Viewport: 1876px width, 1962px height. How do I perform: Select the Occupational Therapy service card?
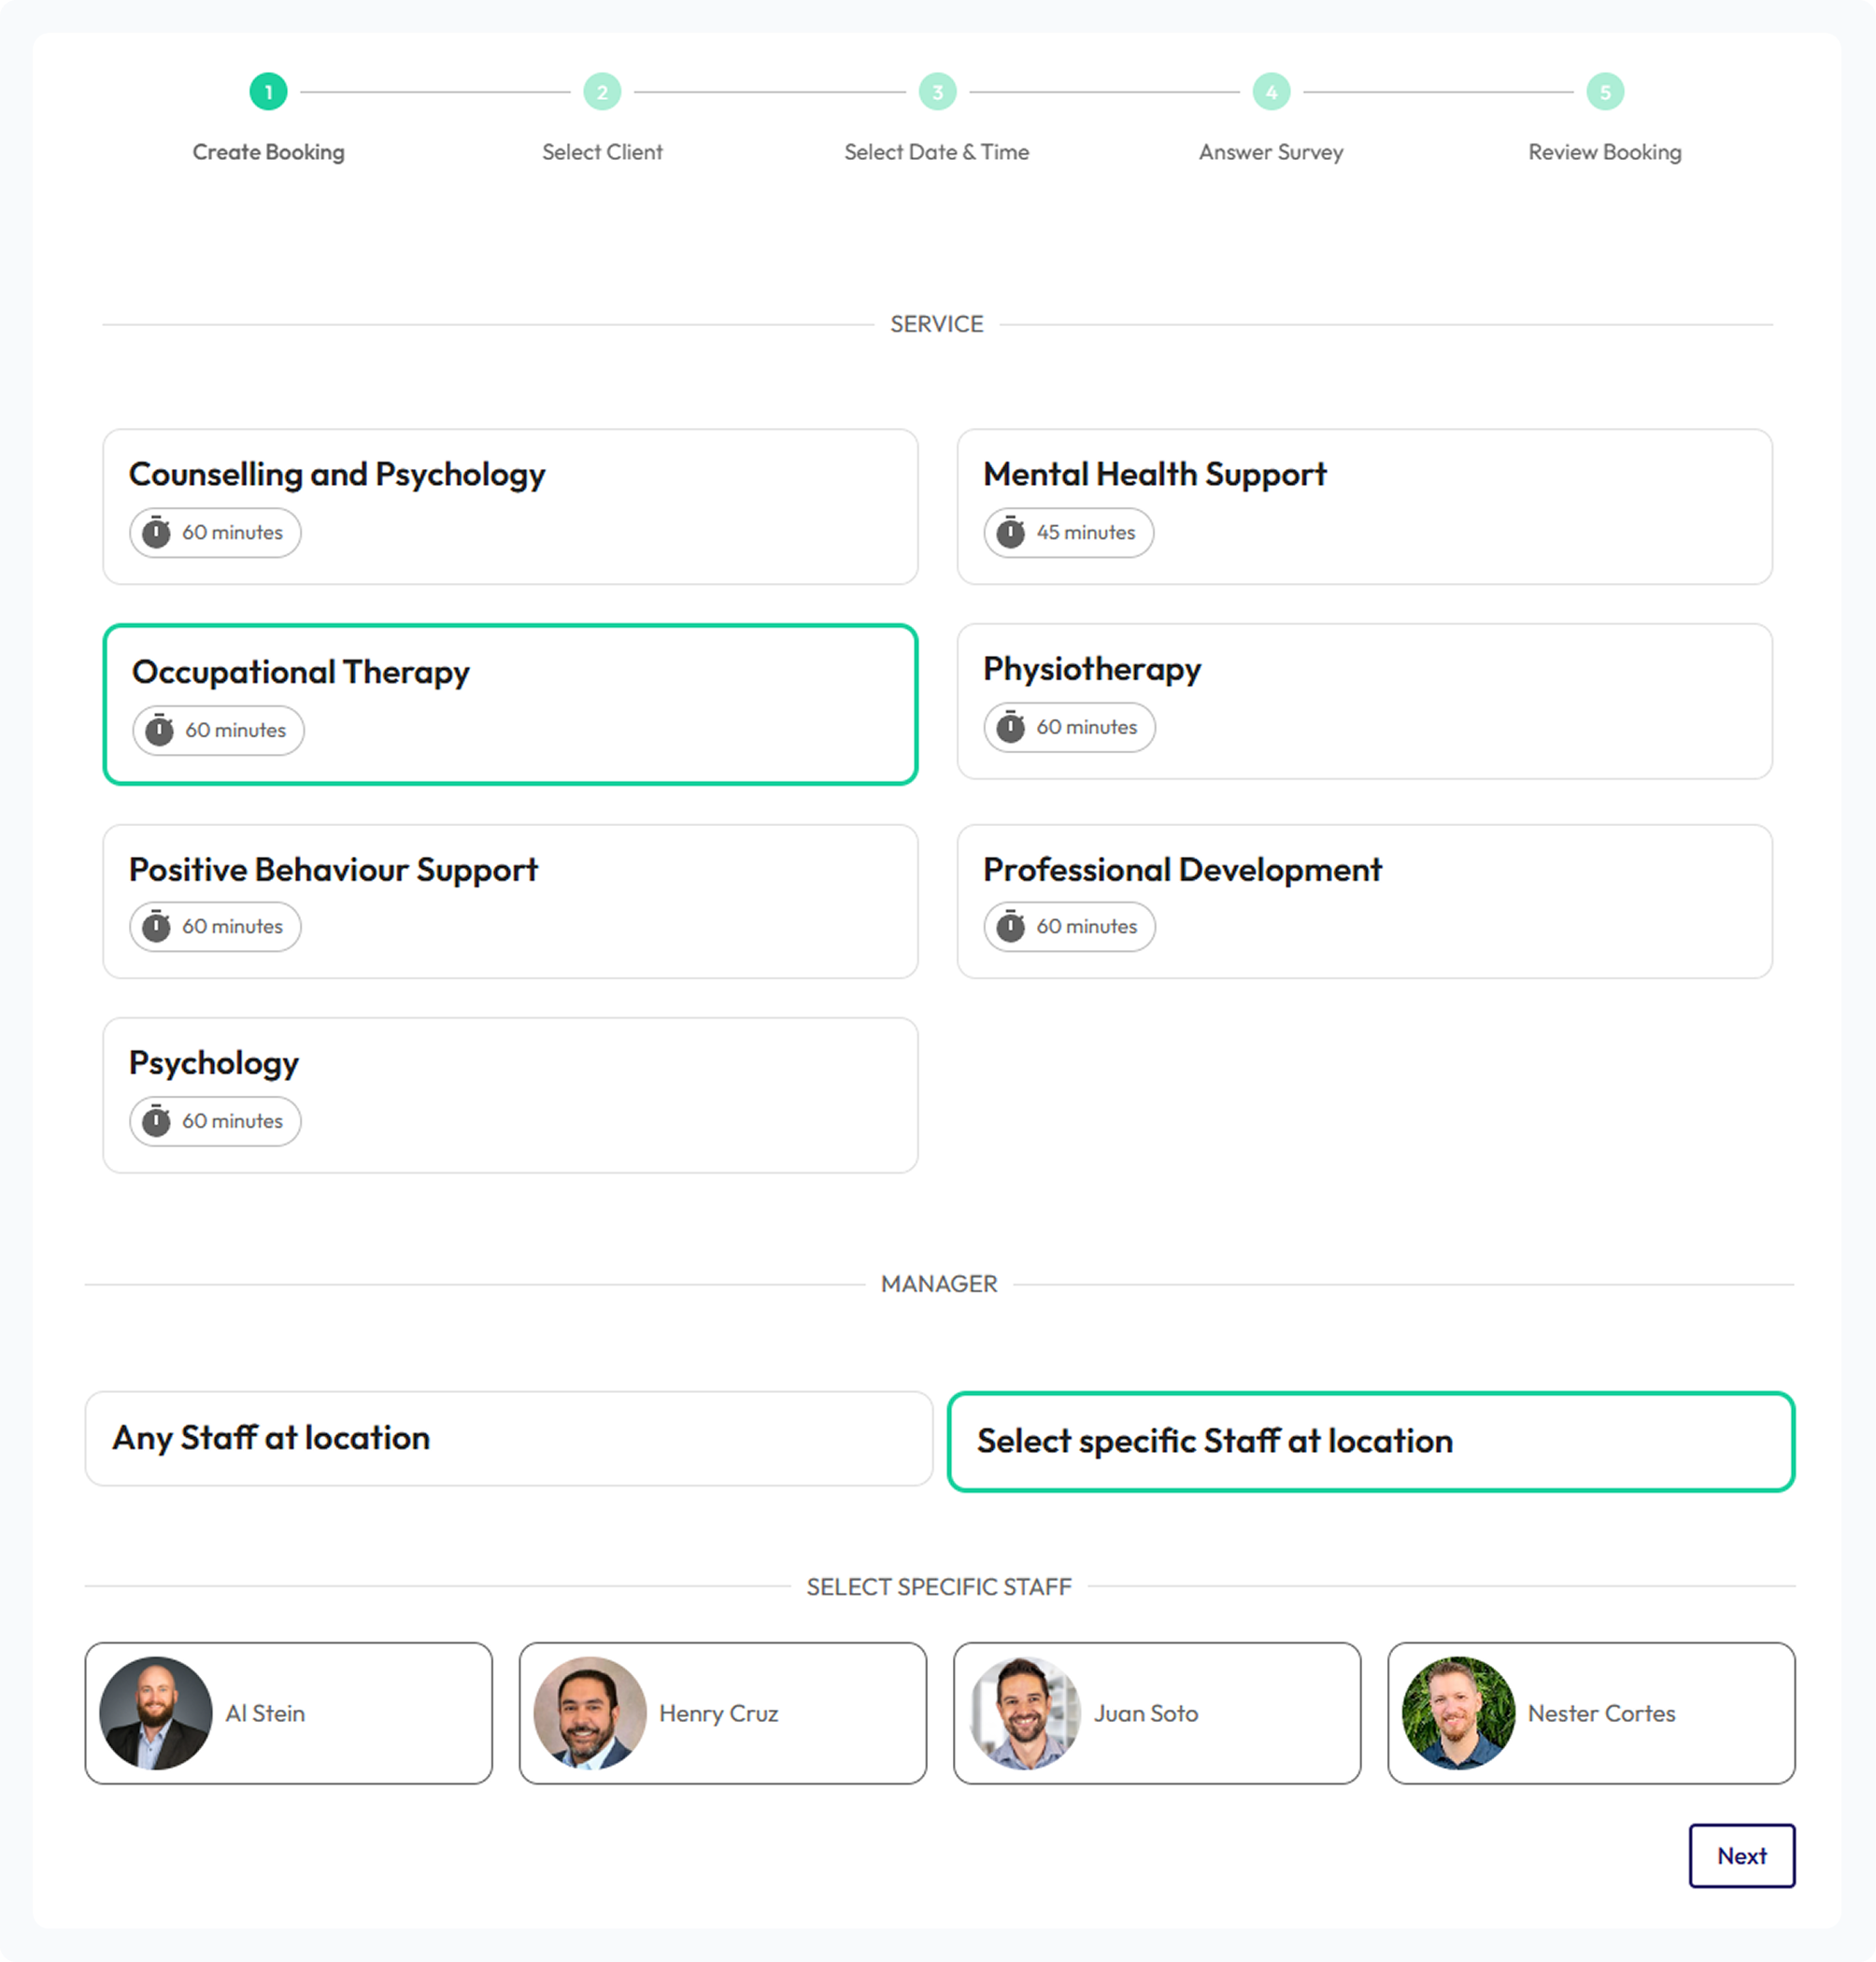tap(510, 704)
